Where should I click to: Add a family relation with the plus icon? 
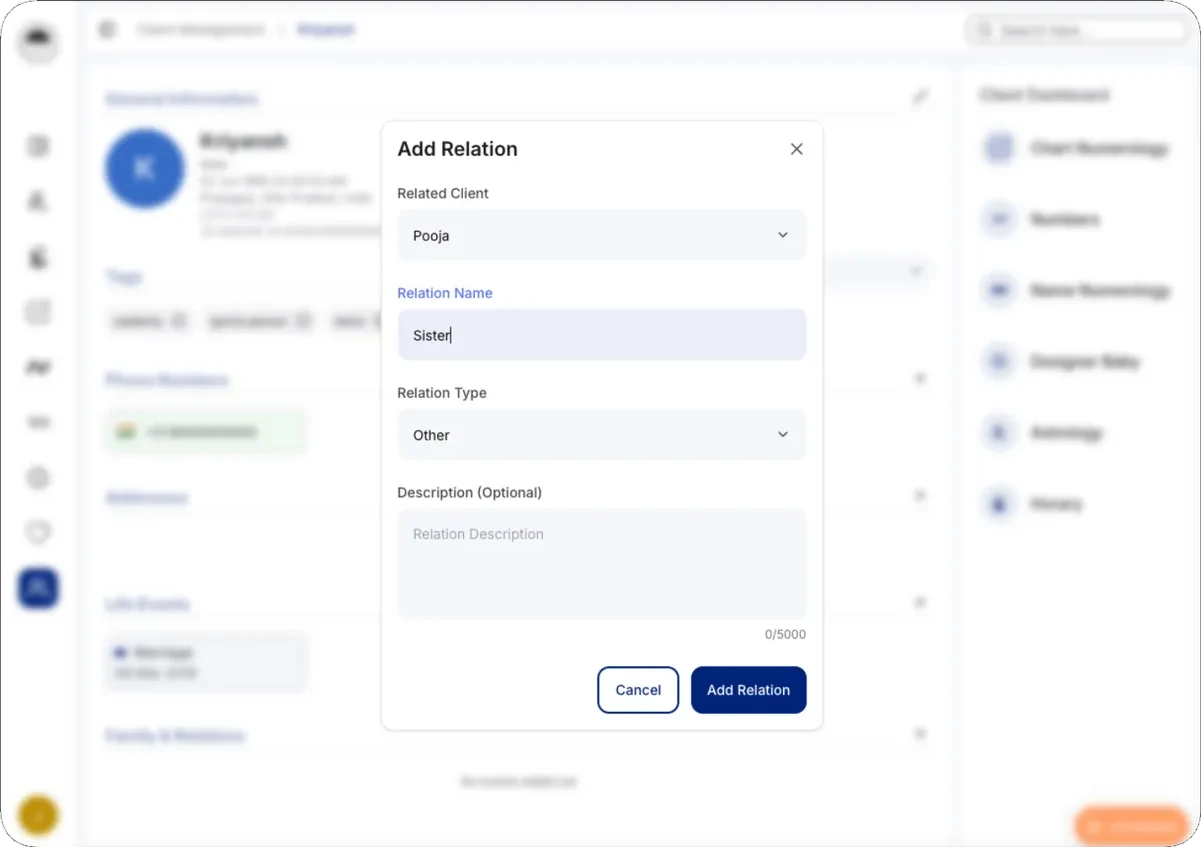click(x=920, y=734)
